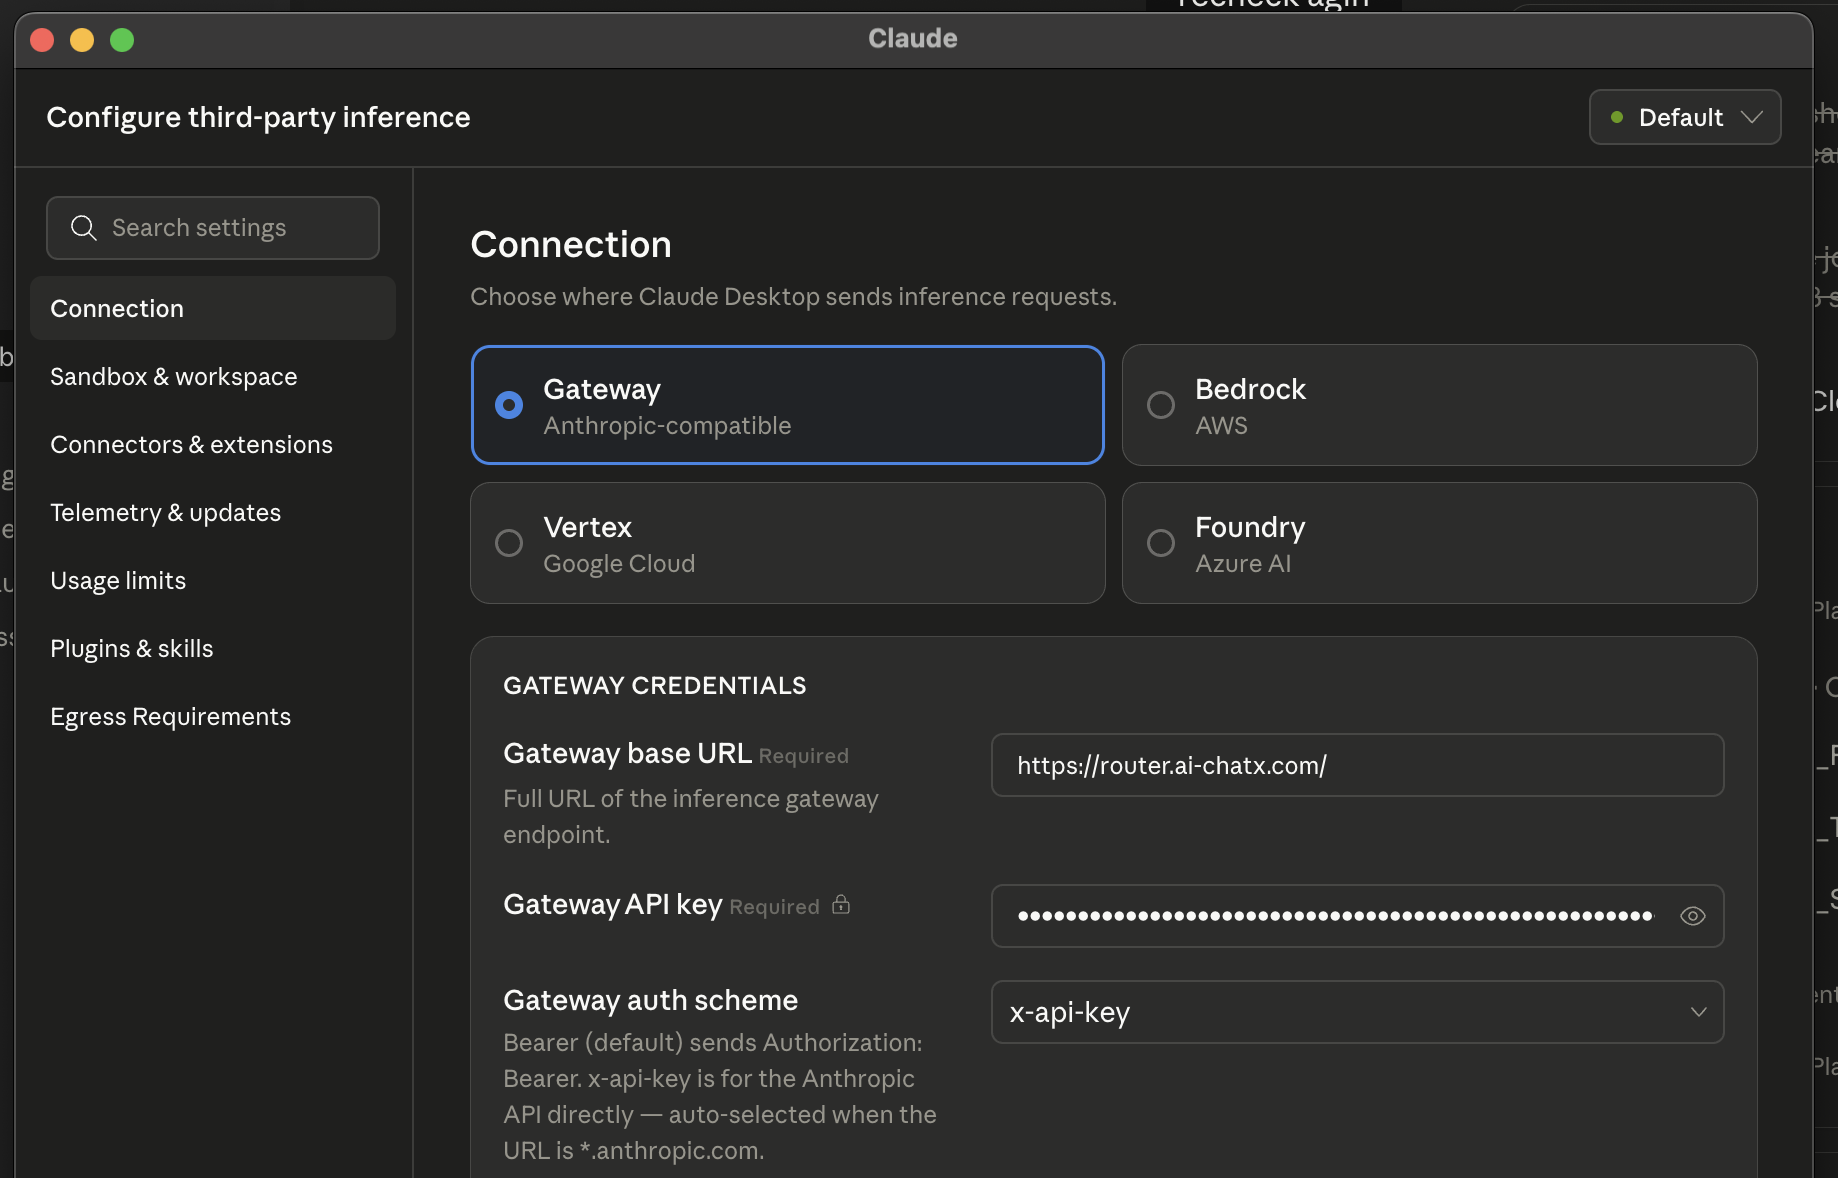Image resolution: width=1838 pixels, height=1178 pixels.
Task: Click the green fullscreen window button
Action: pyautogui.click(x=122, y=39)
